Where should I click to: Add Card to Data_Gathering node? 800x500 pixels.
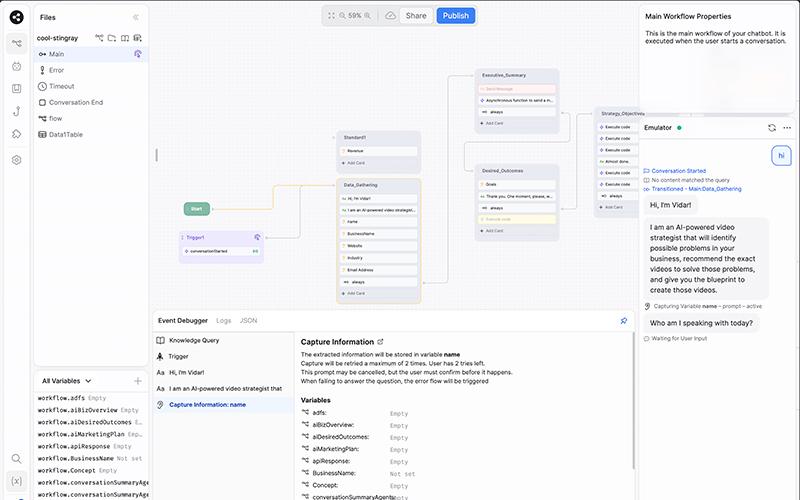pos(354,293)
